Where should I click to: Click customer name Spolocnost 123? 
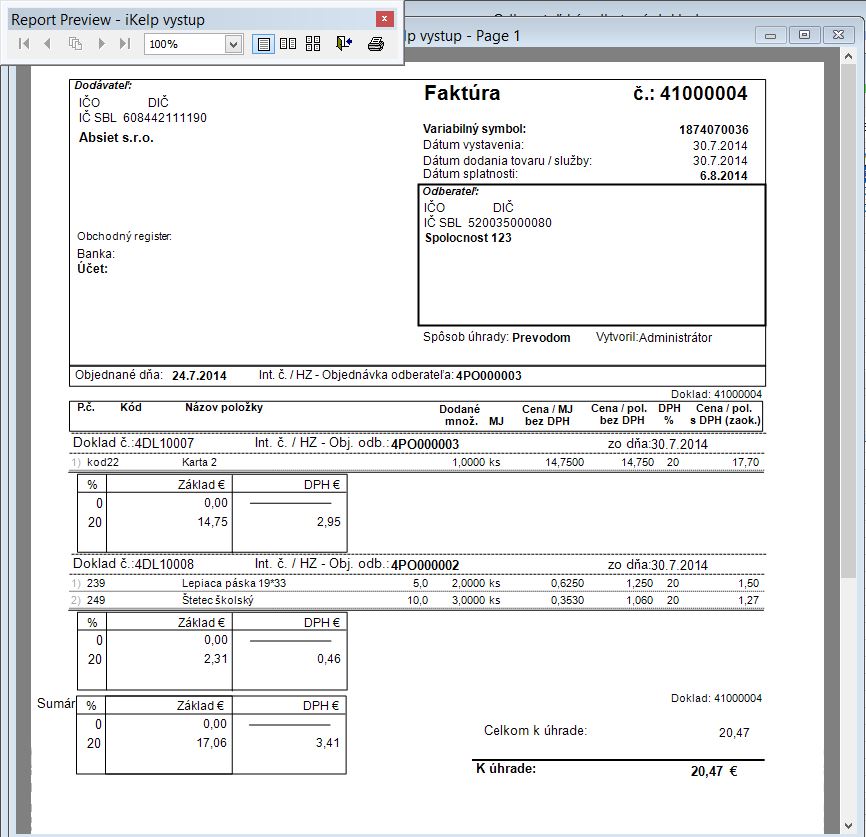468,238
